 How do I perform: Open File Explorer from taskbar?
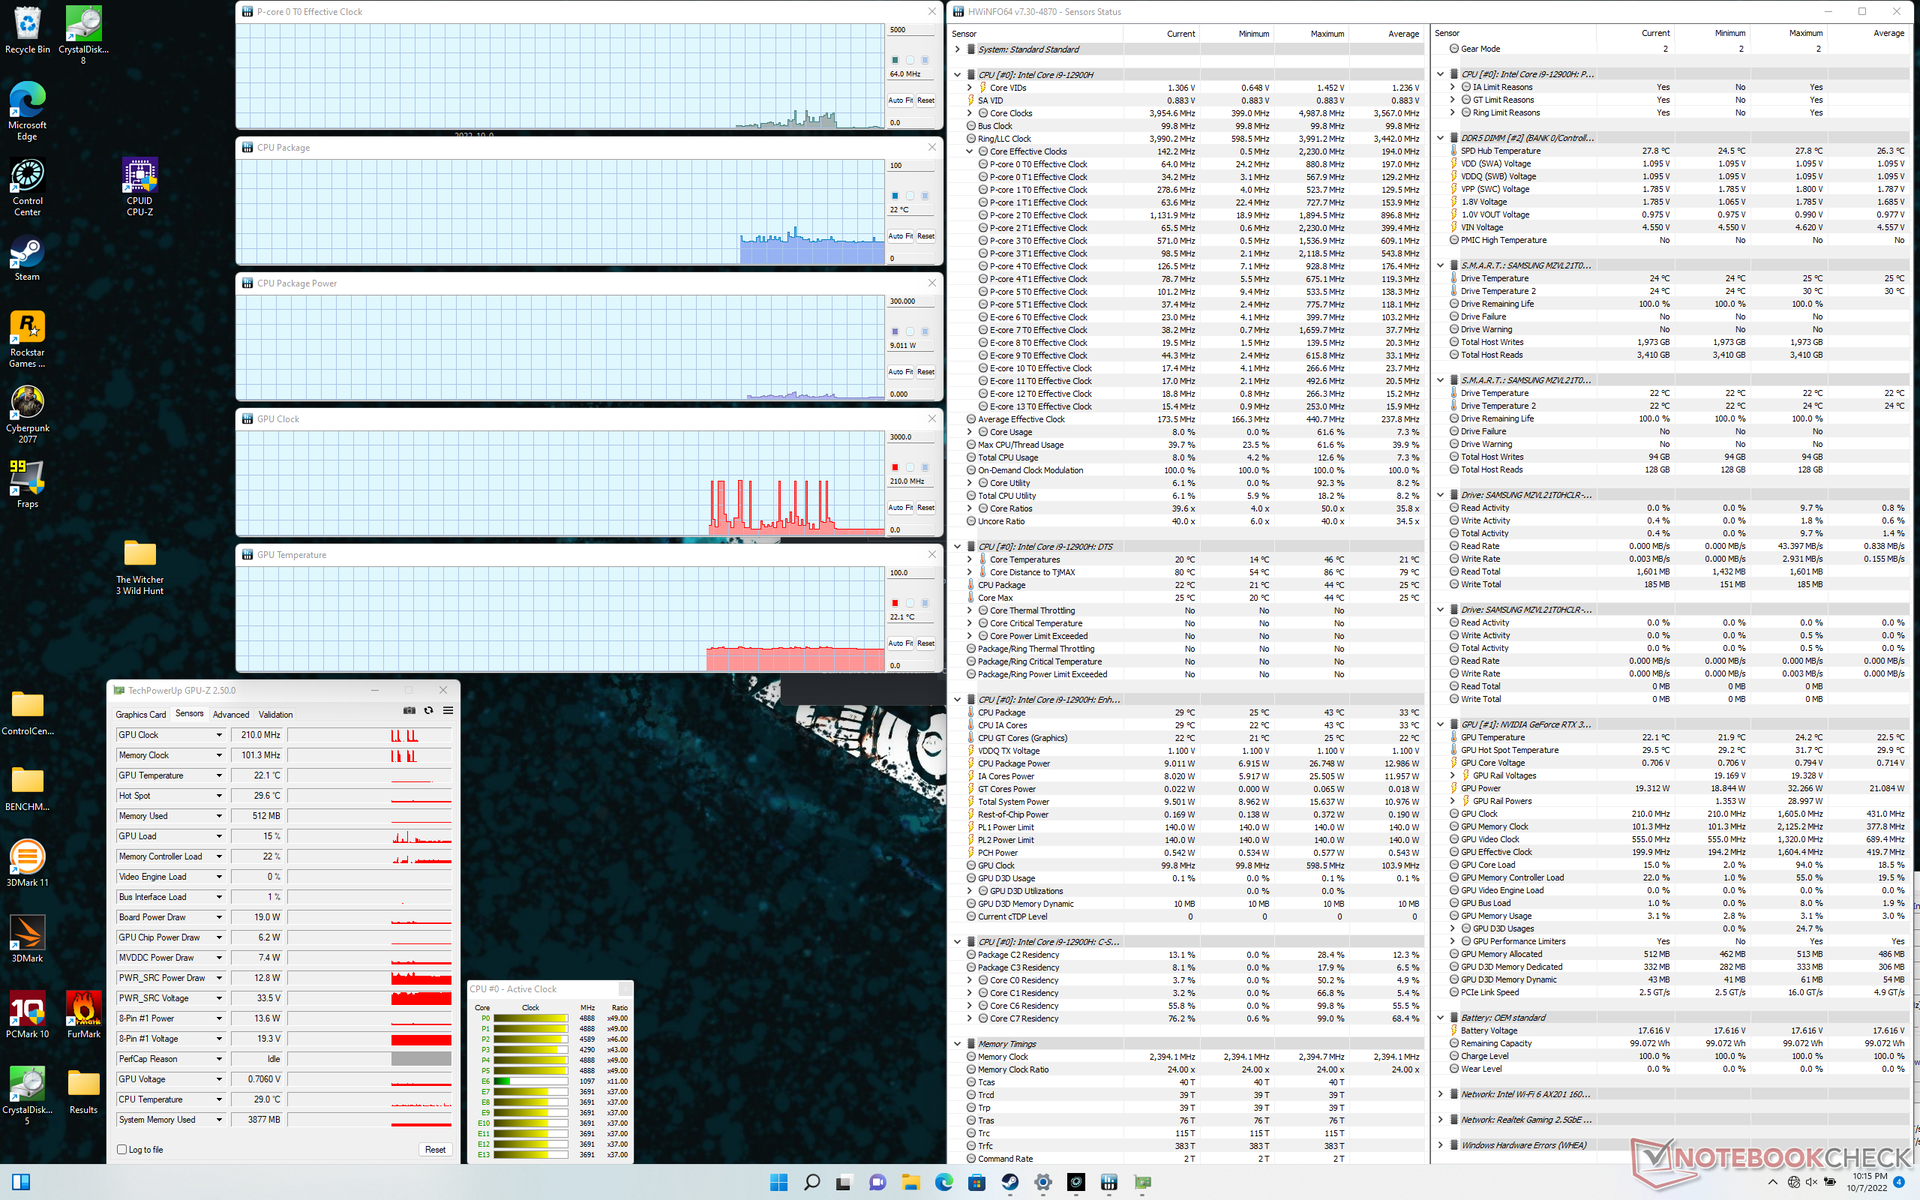click(910, 1182)
